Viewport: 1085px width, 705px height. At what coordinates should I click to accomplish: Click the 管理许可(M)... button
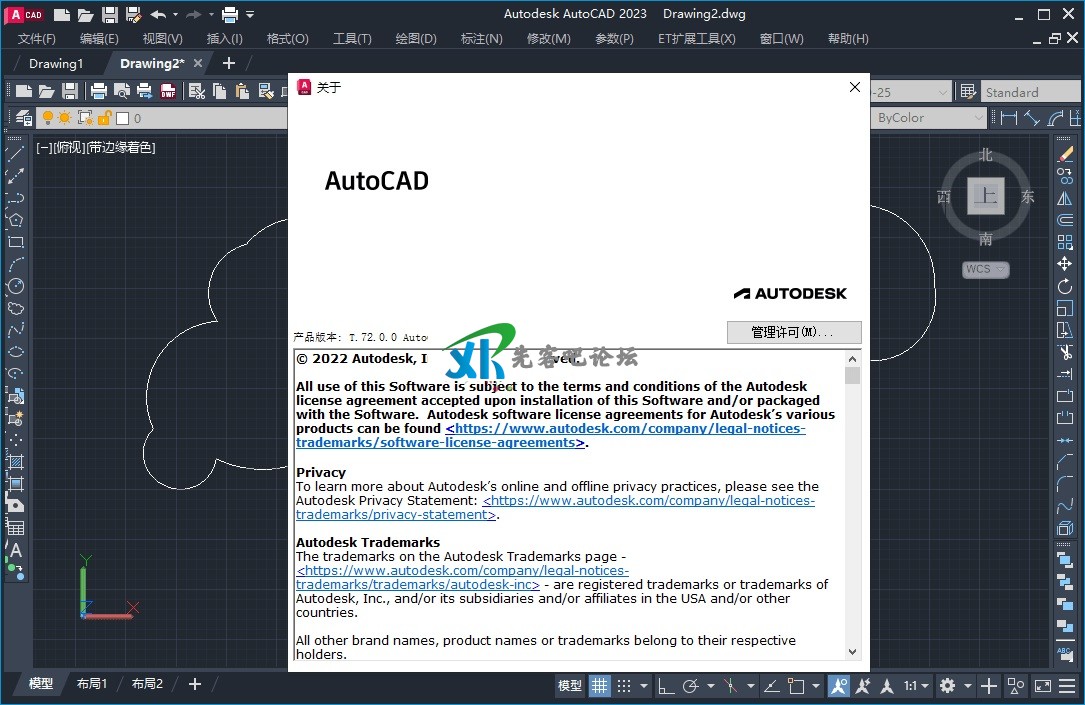coord(793,332)
